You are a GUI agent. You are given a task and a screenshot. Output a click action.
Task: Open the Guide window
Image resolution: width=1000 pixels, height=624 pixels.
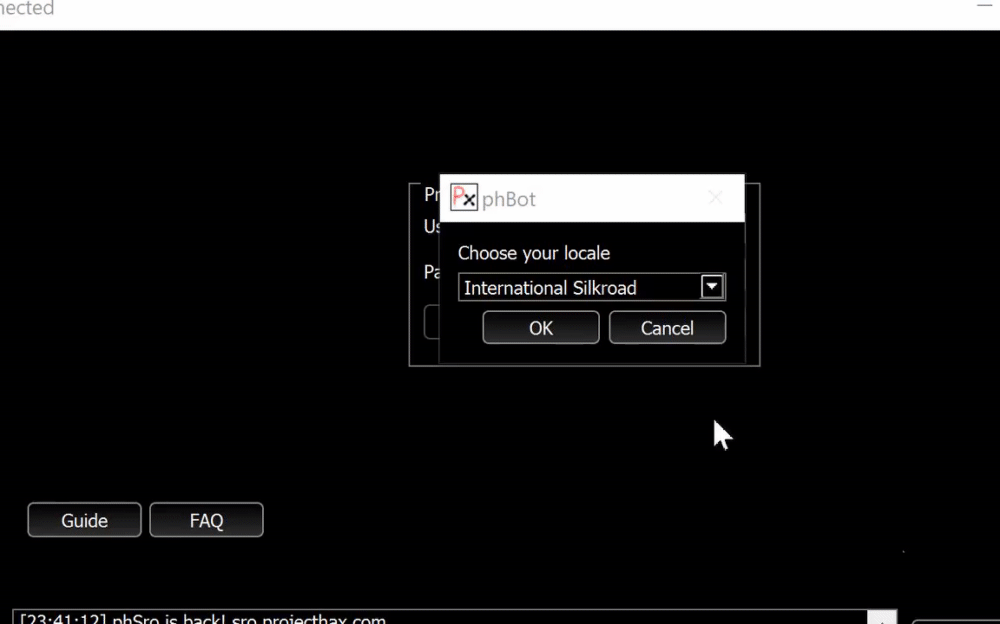click(x=84, y=519)
